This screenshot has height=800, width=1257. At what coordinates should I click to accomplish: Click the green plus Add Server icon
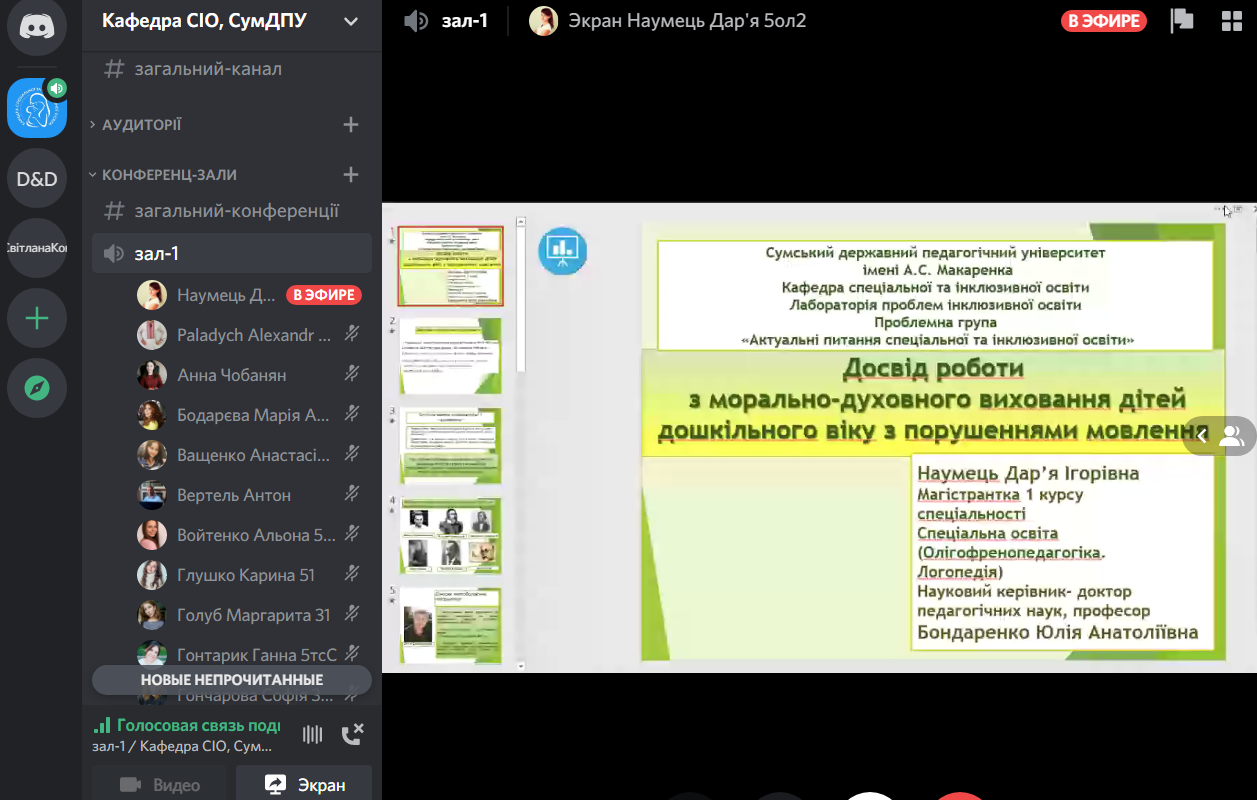[37, 319]
